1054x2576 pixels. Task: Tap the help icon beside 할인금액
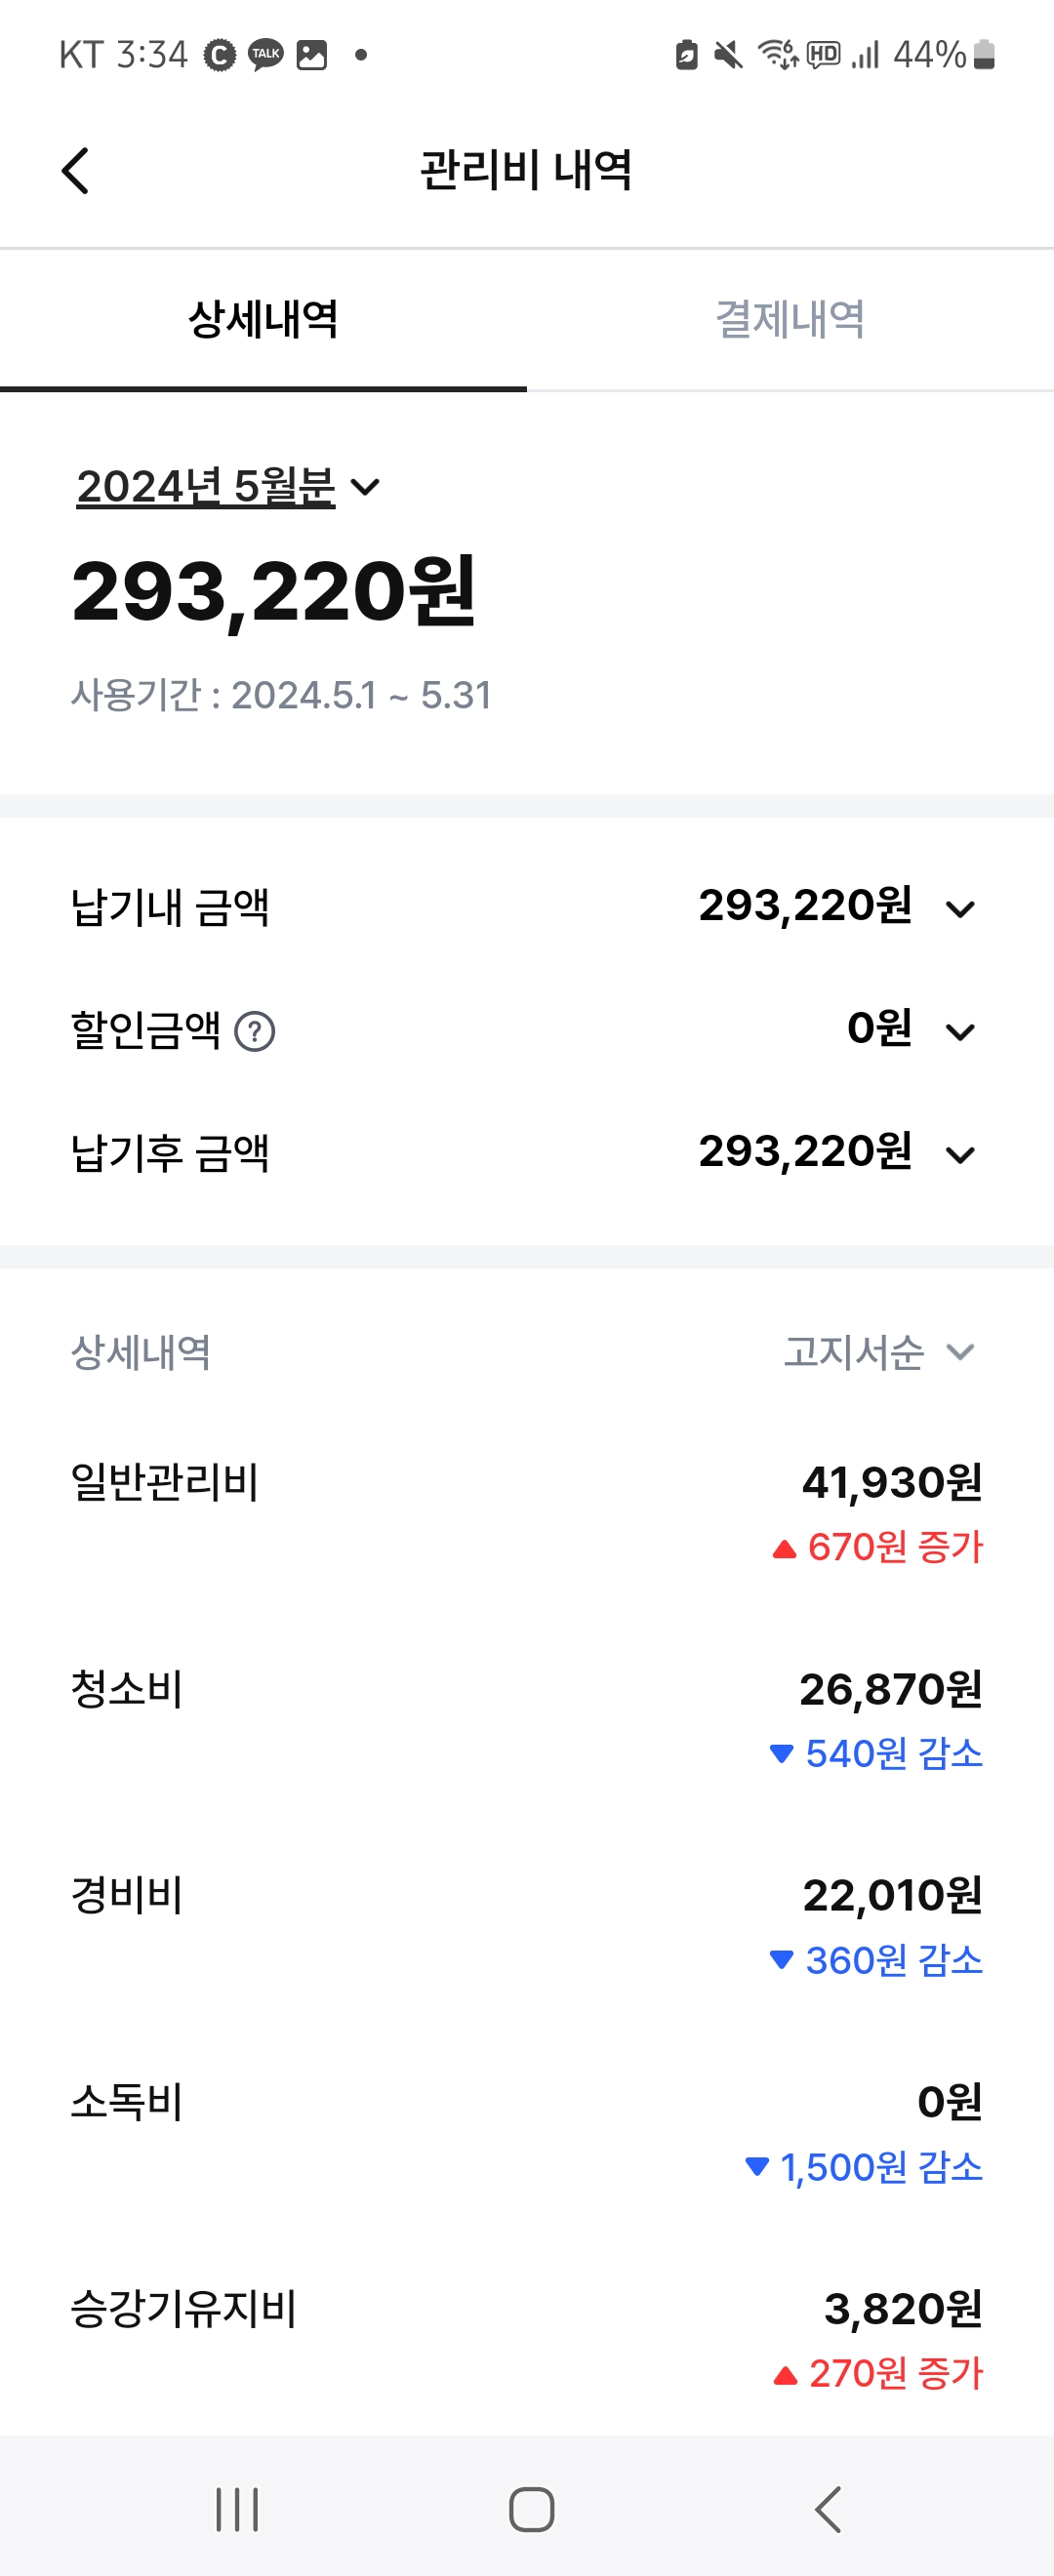(254, 1031)
